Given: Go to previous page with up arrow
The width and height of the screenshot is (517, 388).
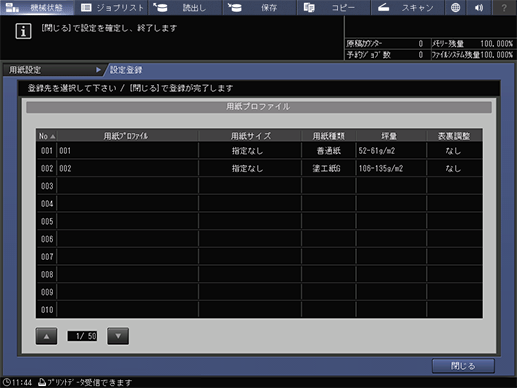Looking at the screenshot, I should pos(46,336).
